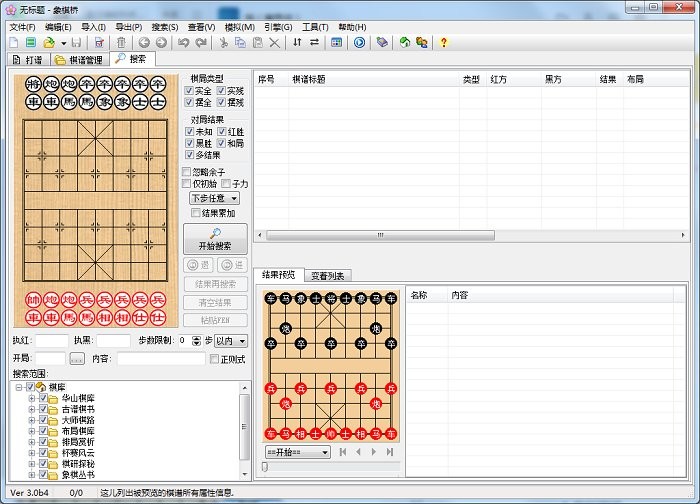Click the browse button next to 开局
Screen dimensions: 700x504
tap(77, 359)
